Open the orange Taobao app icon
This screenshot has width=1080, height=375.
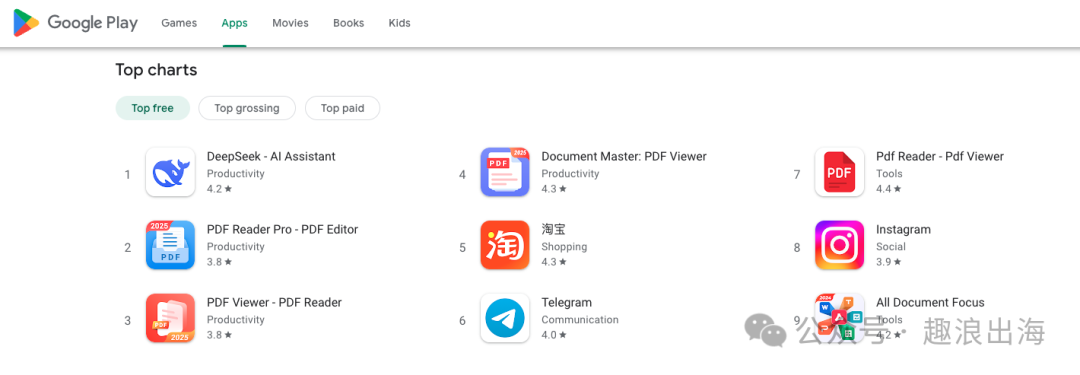click(505, 245)
